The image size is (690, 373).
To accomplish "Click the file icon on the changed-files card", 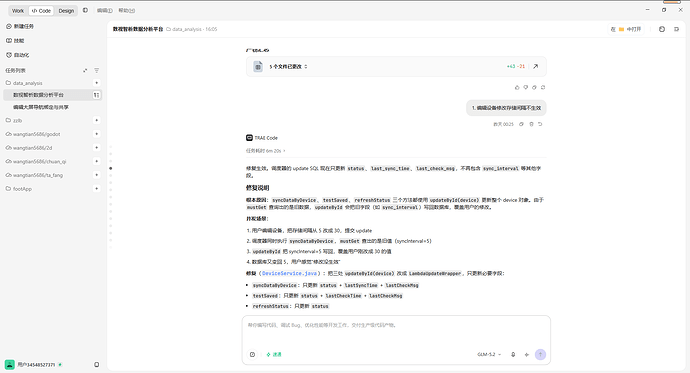I will 258,66.
